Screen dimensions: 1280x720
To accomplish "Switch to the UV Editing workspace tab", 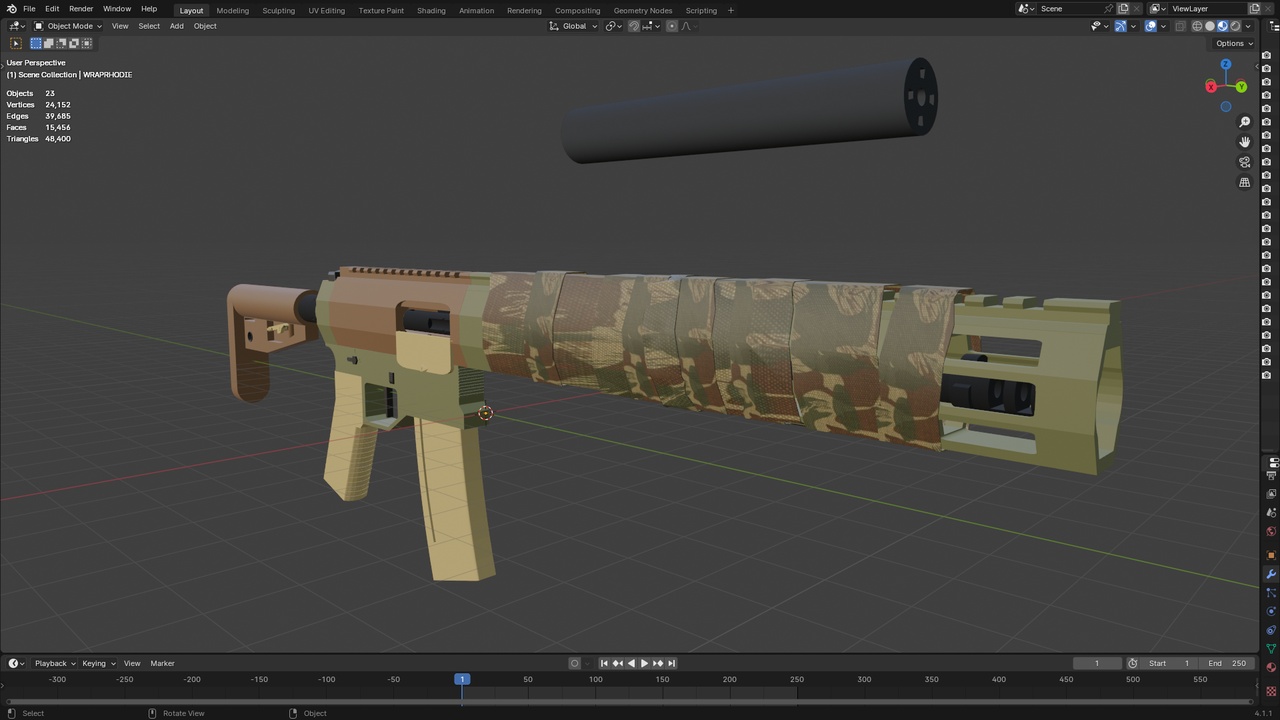I will click(x=326, y=10).
